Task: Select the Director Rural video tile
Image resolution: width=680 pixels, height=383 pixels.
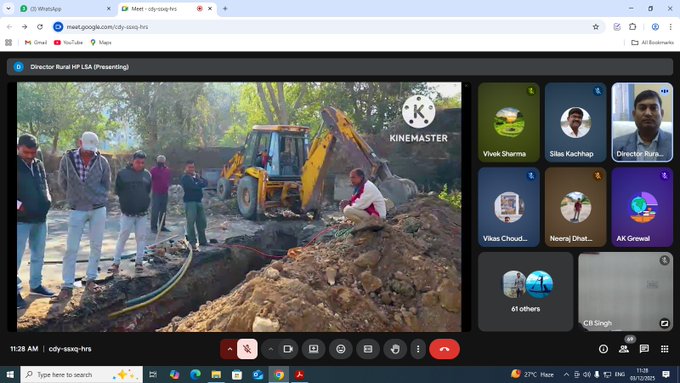Action: pyautogui.click(x=642, y=122)
